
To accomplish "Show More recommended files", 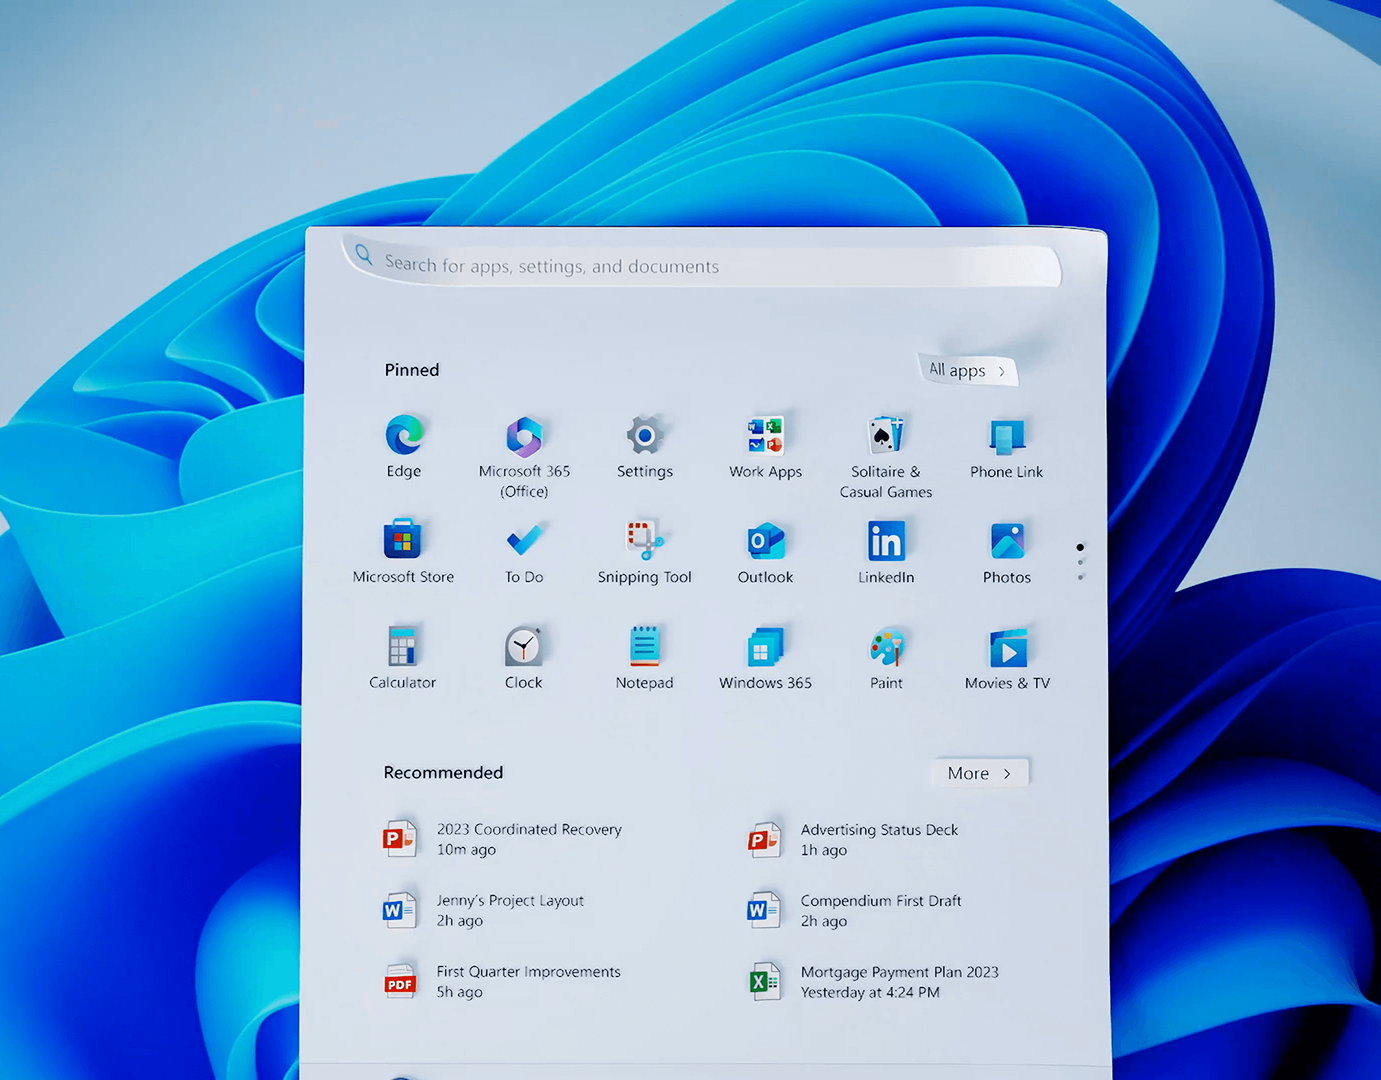I will click(980, 773).
